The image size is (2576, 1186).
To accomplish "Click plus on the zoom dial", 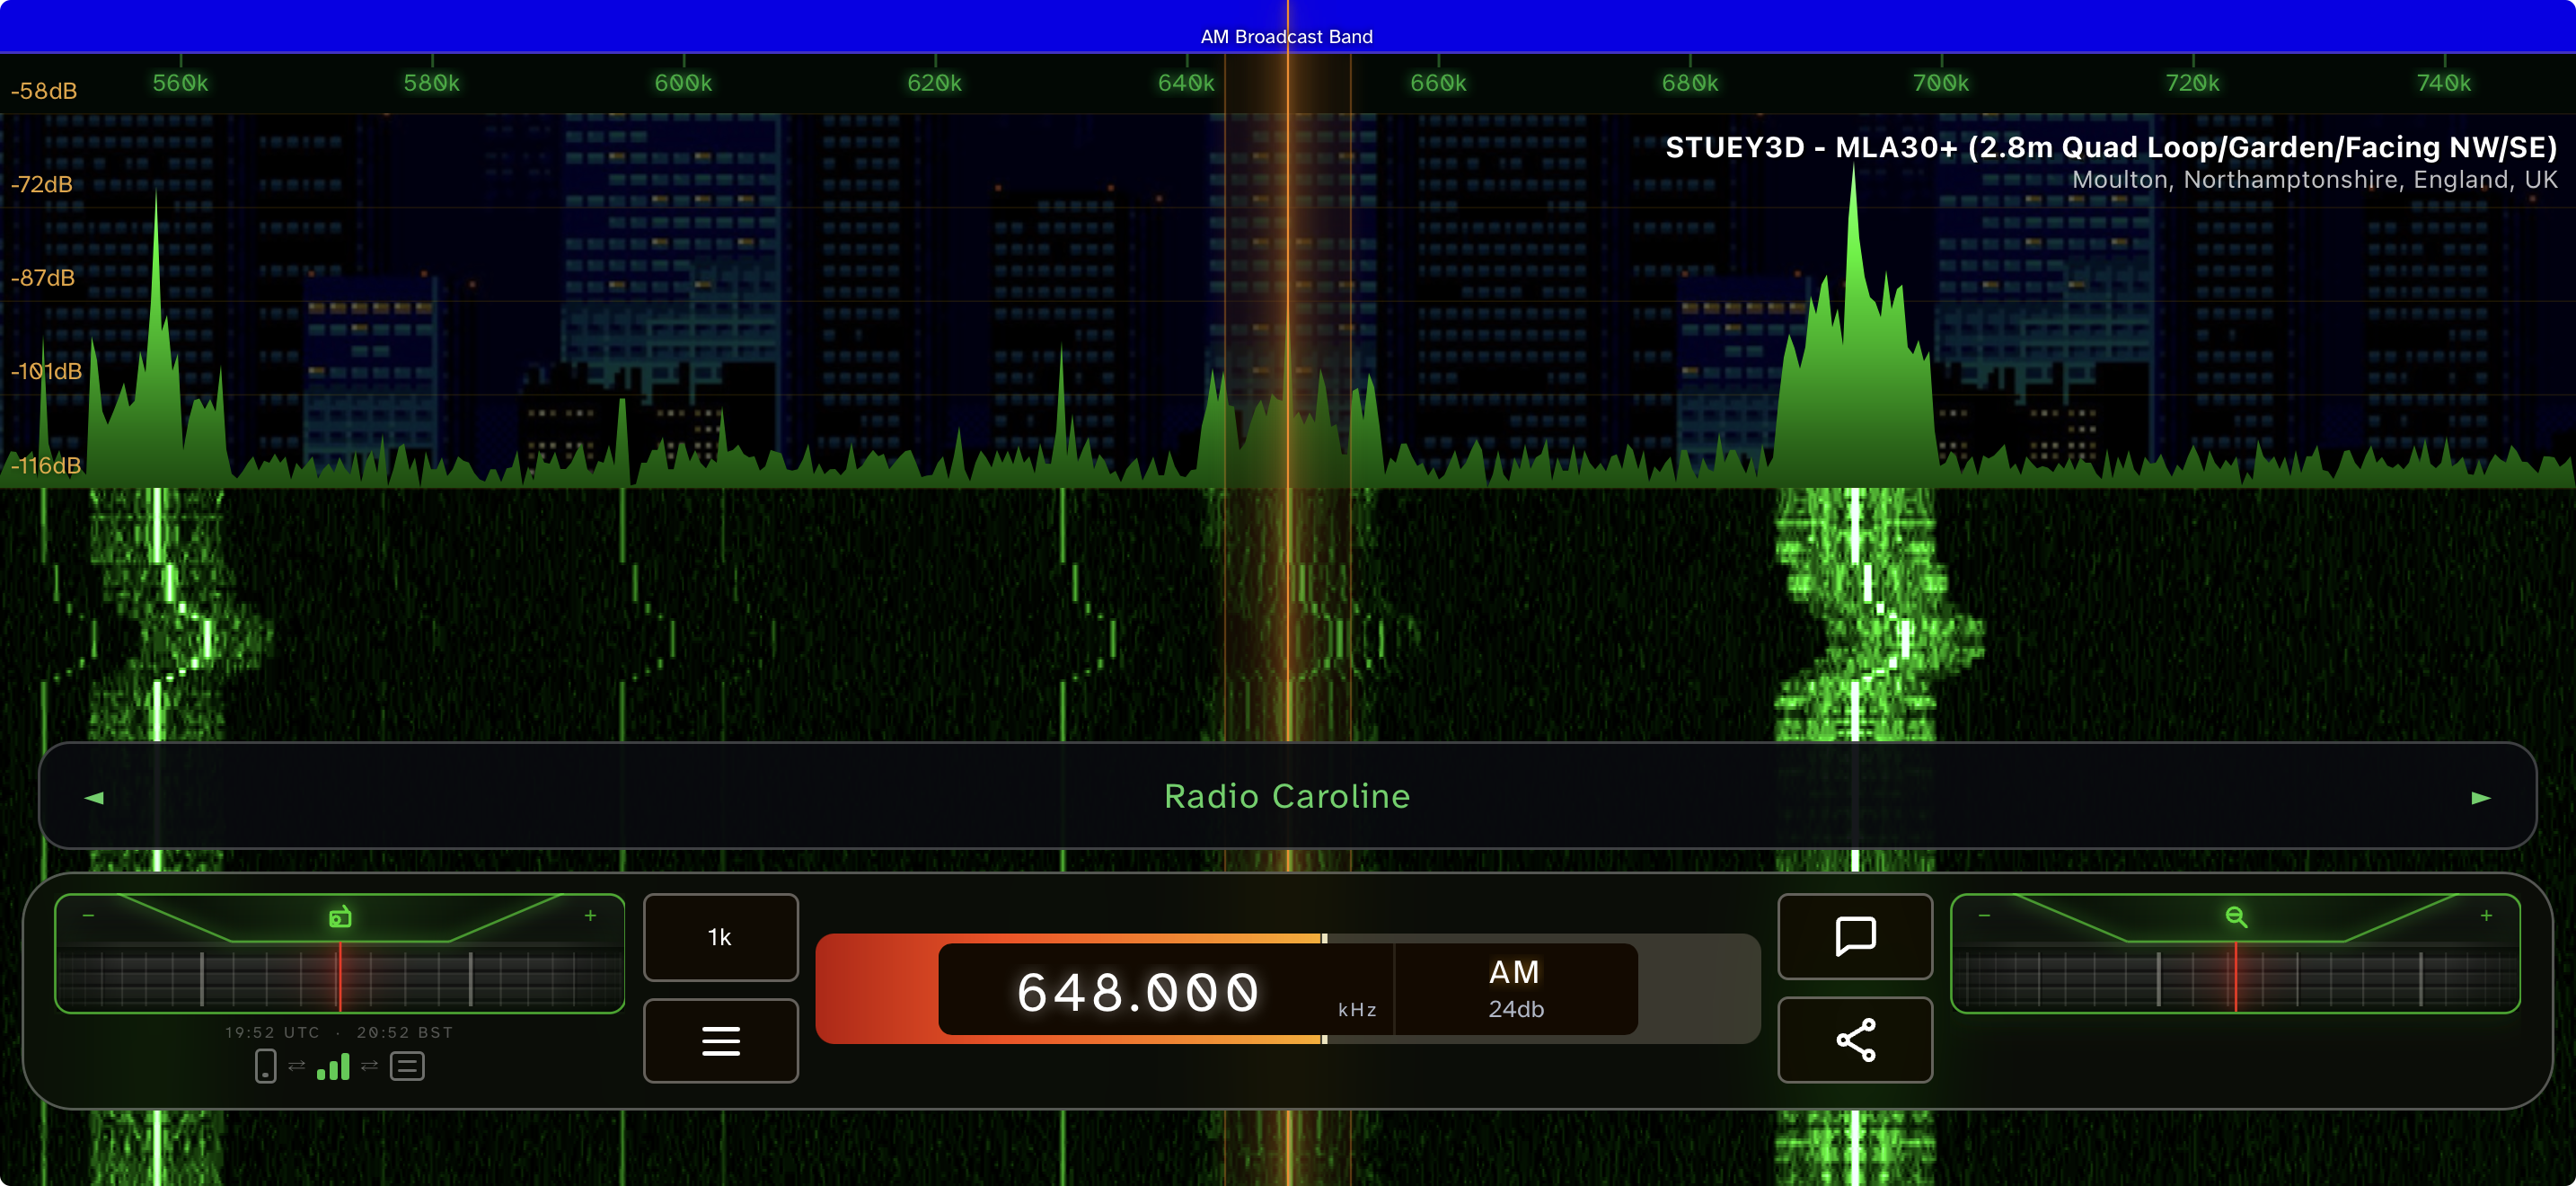I will [x=2486, y=915].
